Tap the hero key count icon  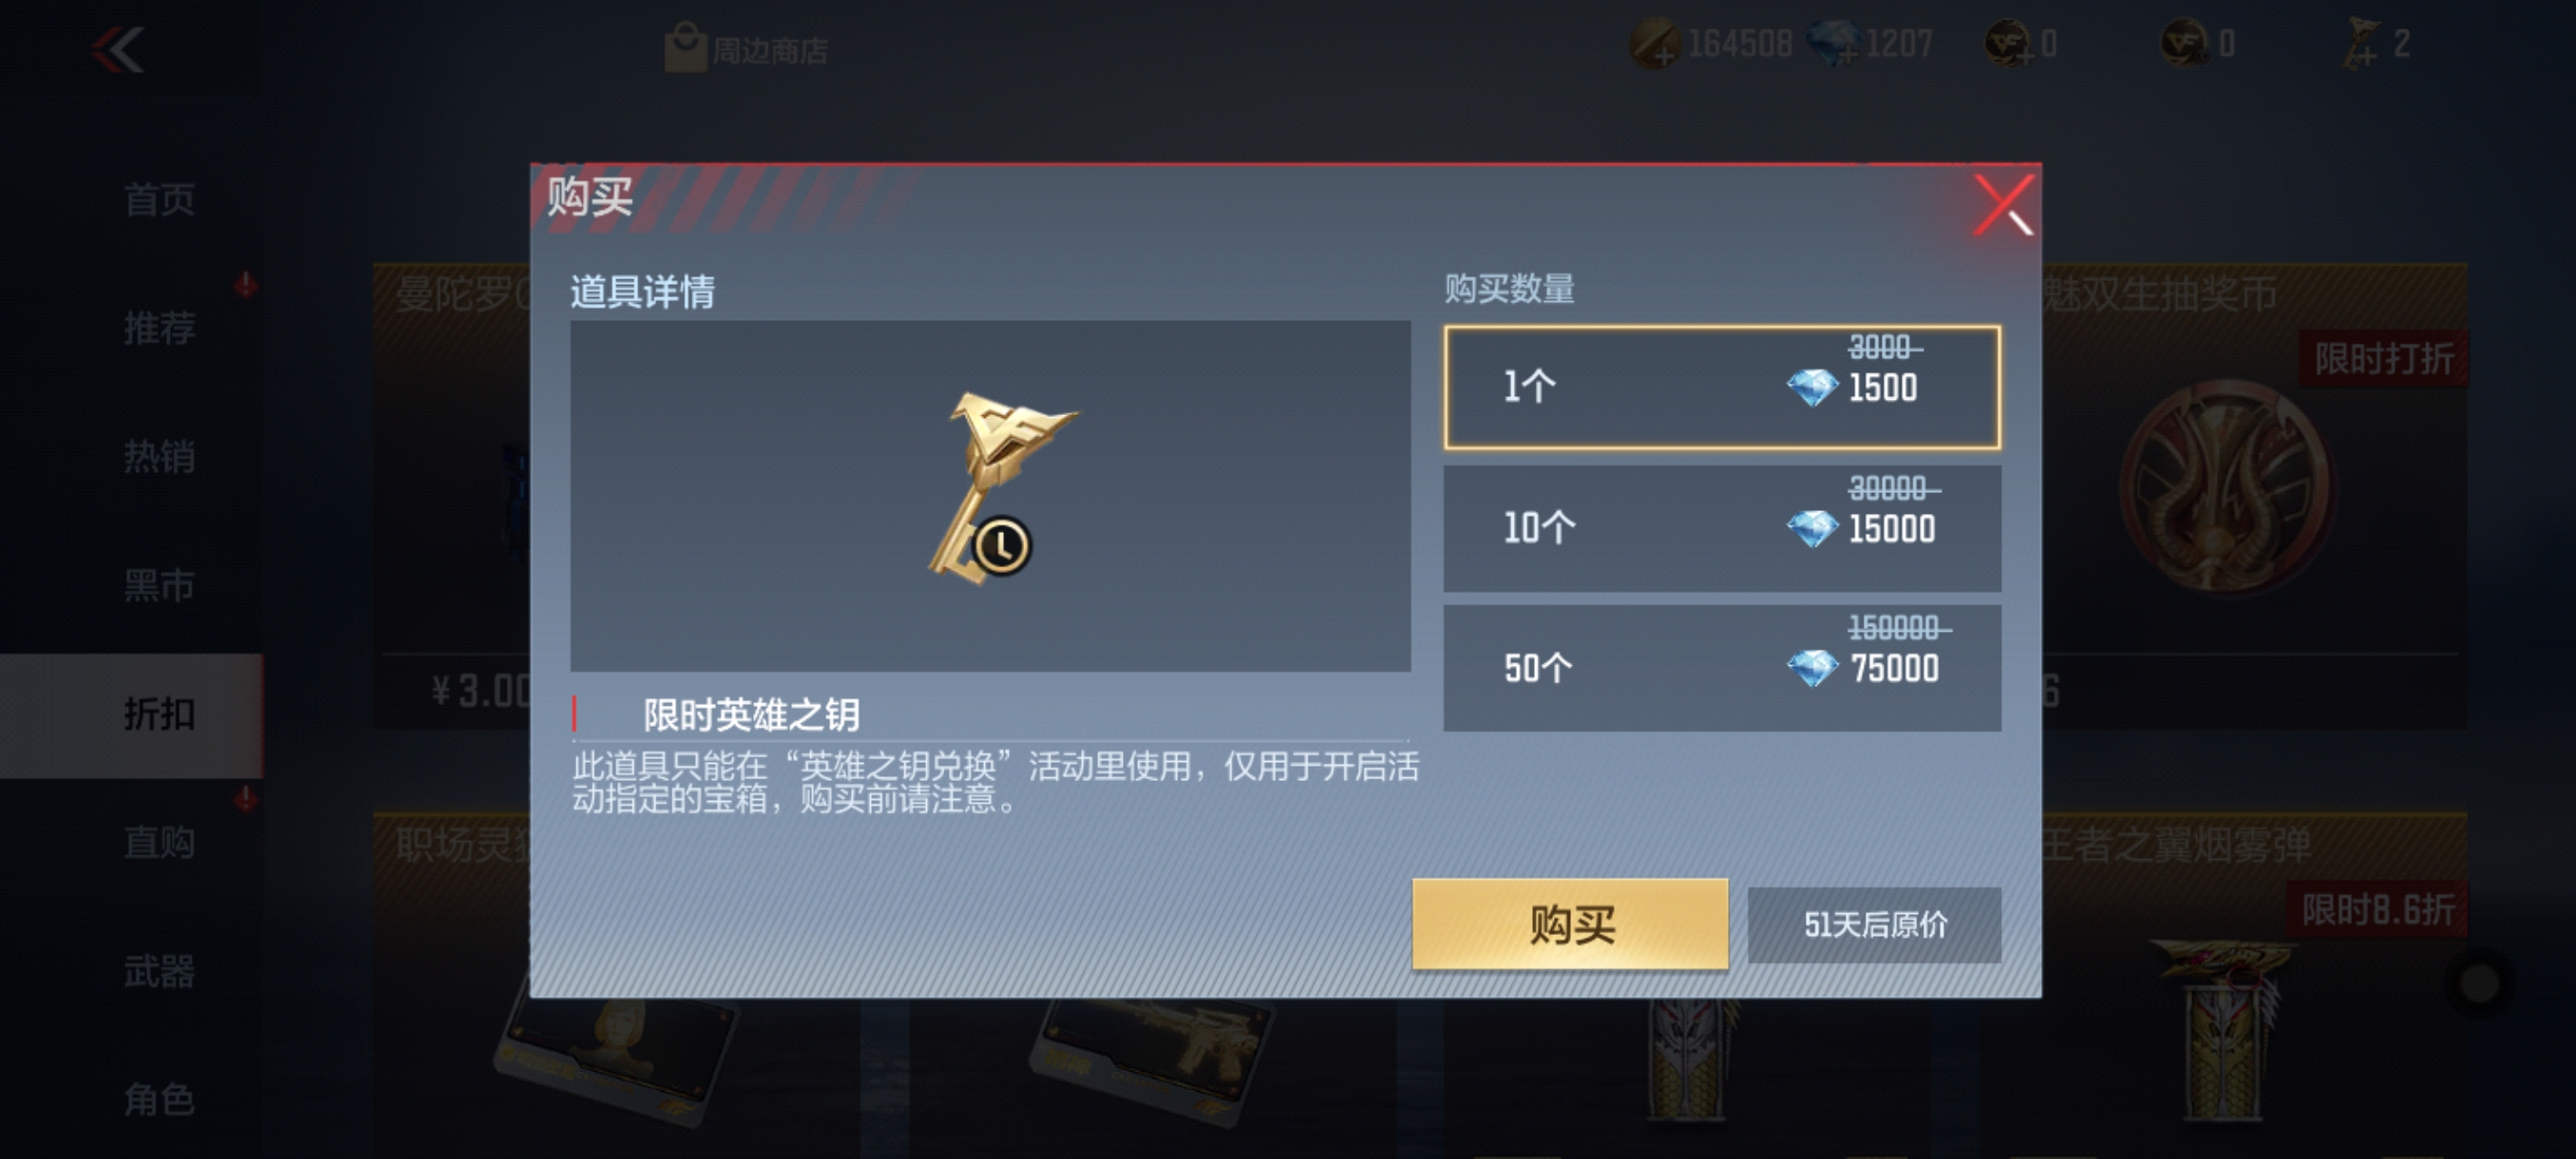(x=2361, y=44)
